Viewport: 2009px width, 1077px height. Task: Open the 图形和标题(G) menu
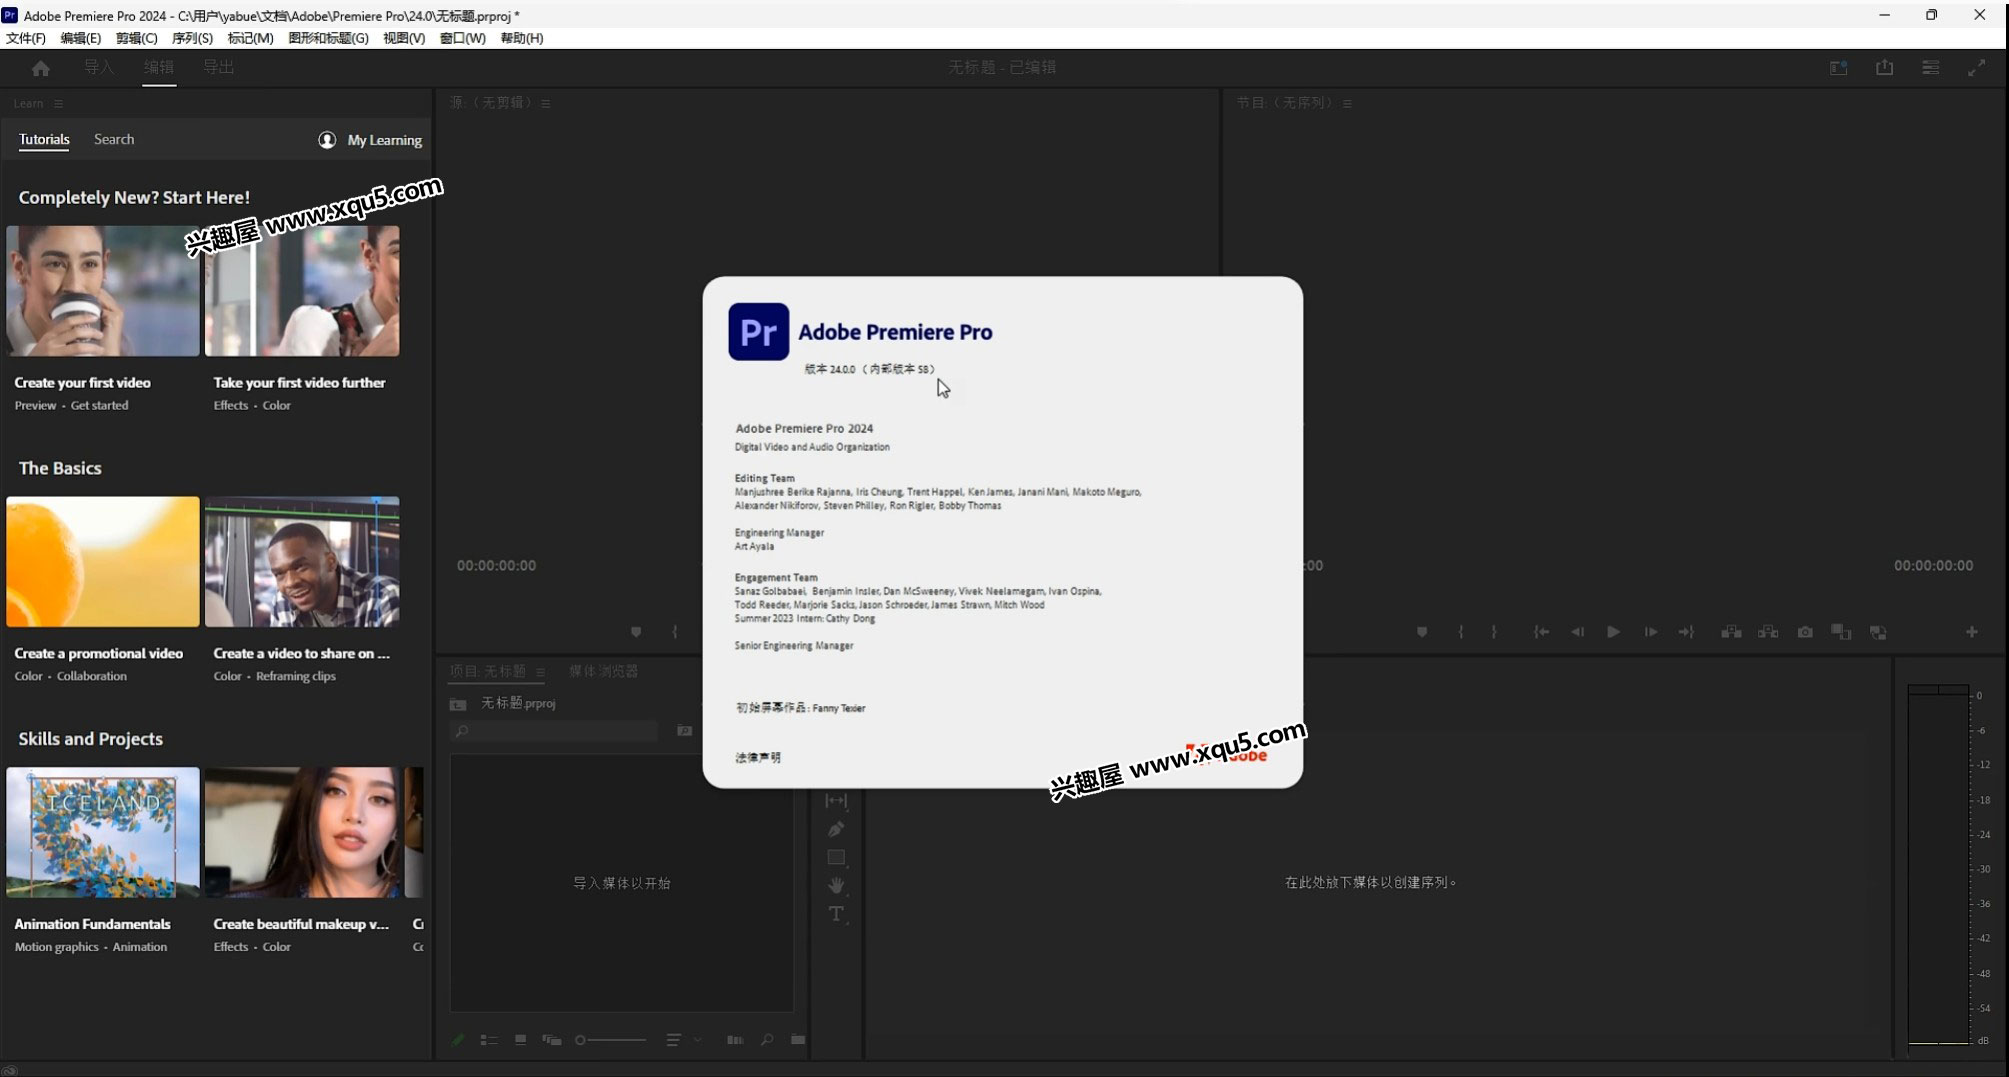[328, 38]
